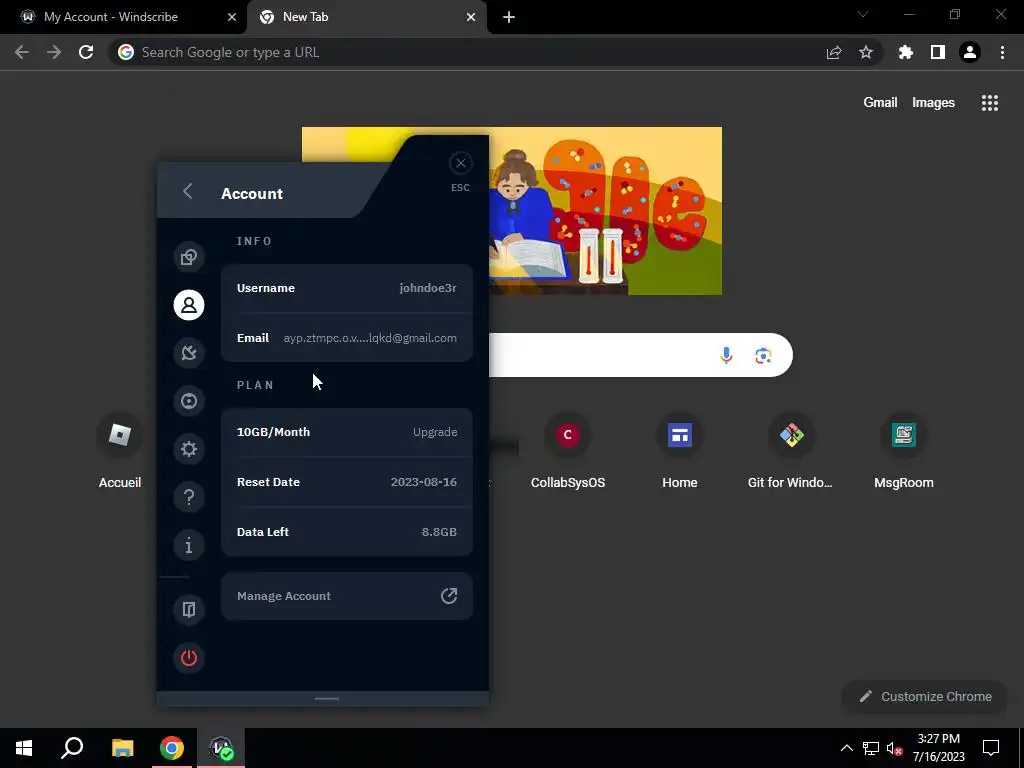Click the Log Out door icon
The width and height of the screenshot is (1024, 768).
[189, 609]
